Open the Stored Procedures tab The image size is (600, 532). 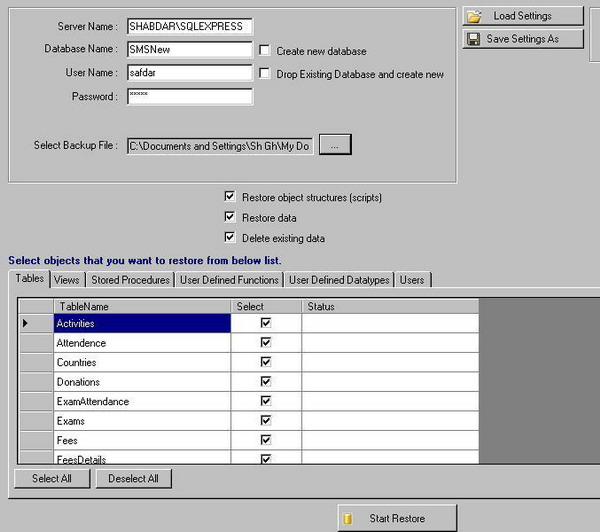(x=131, y=280)
